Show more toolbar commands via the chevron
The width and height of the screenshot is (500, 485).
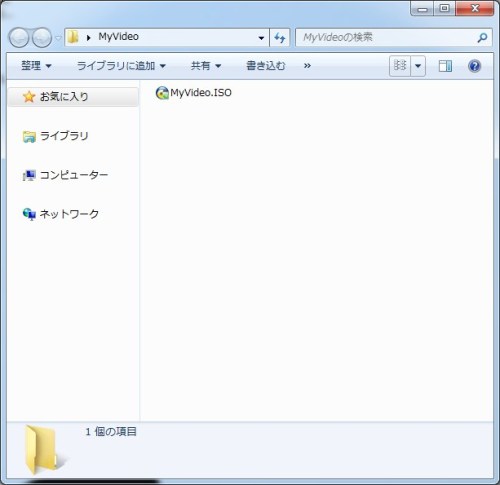307,66
